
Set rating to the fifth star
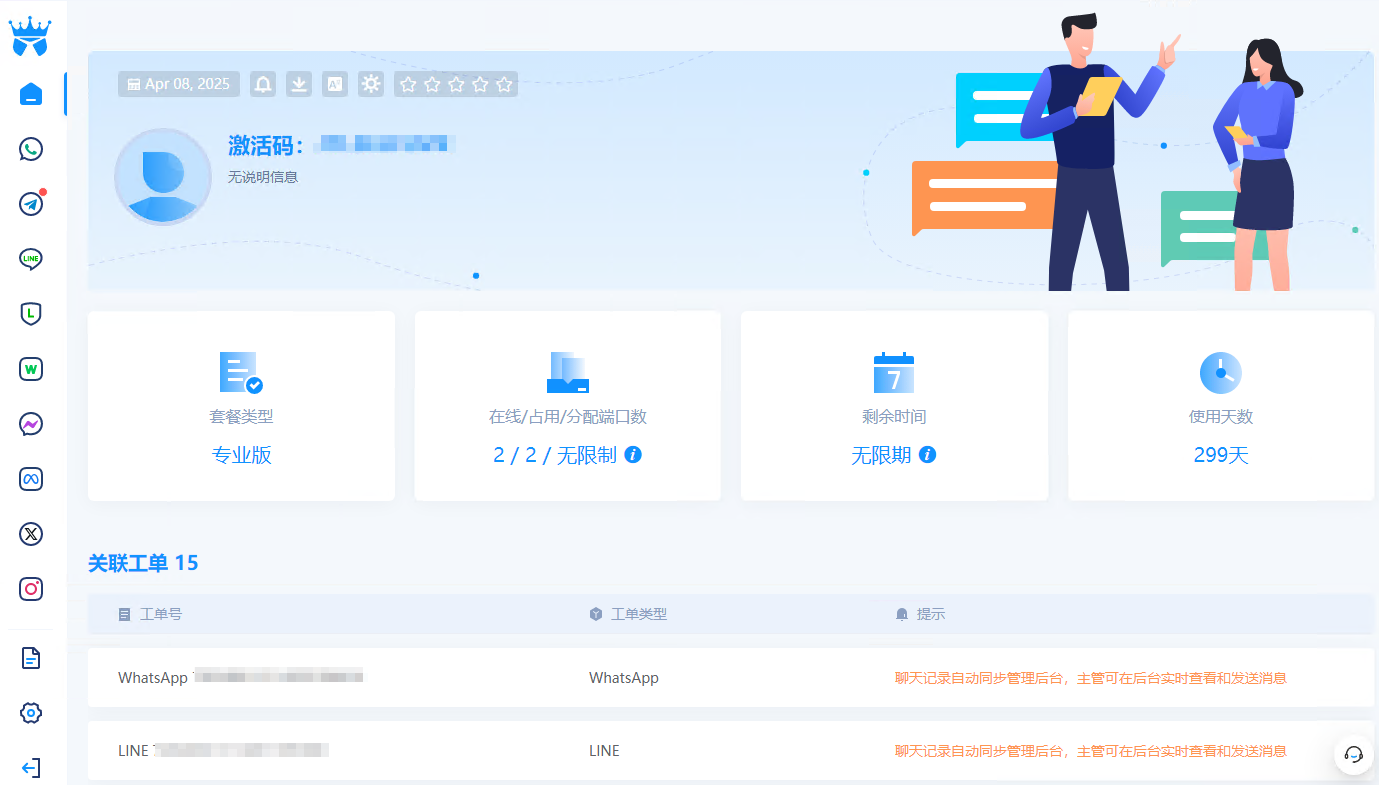[x=505, y=84]
